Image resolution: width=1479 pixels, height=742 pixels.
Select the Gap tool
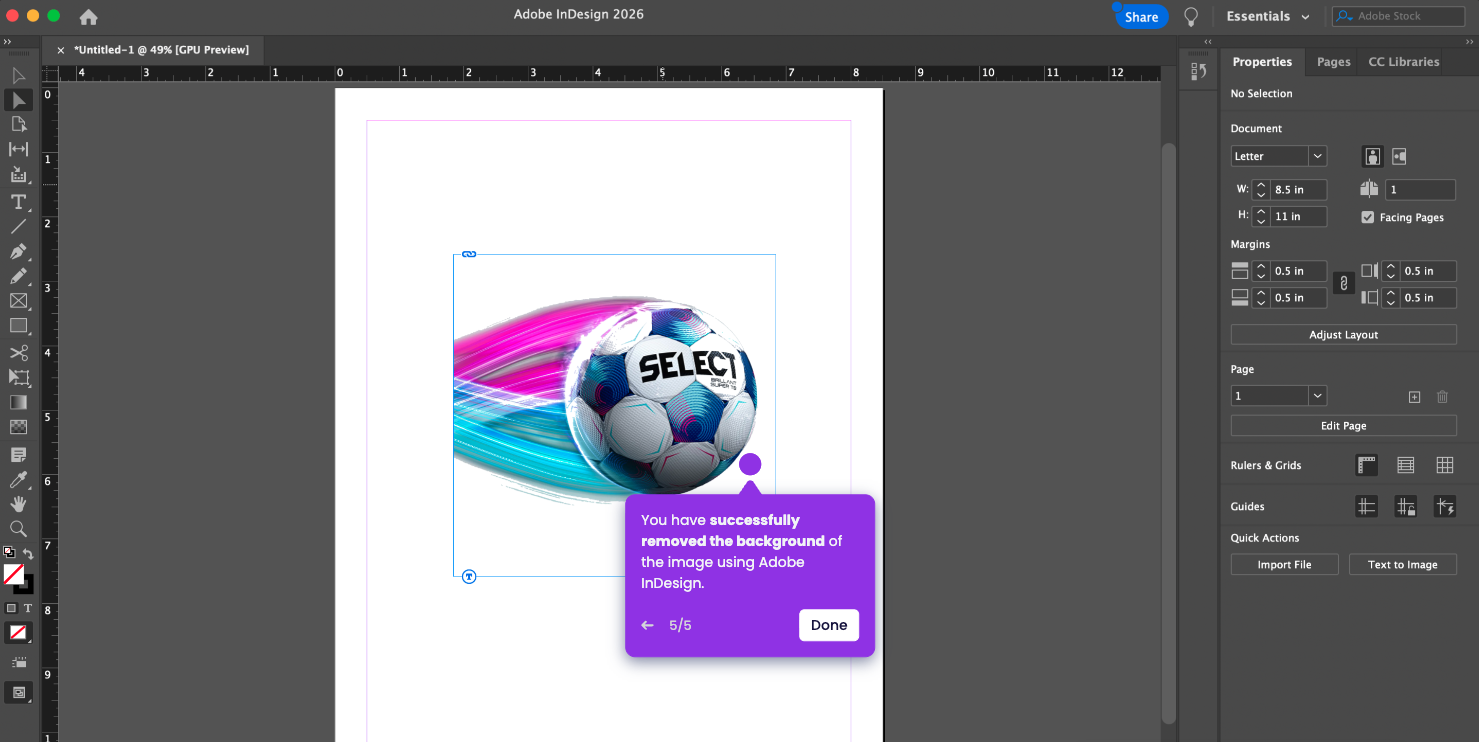[18, 149]
